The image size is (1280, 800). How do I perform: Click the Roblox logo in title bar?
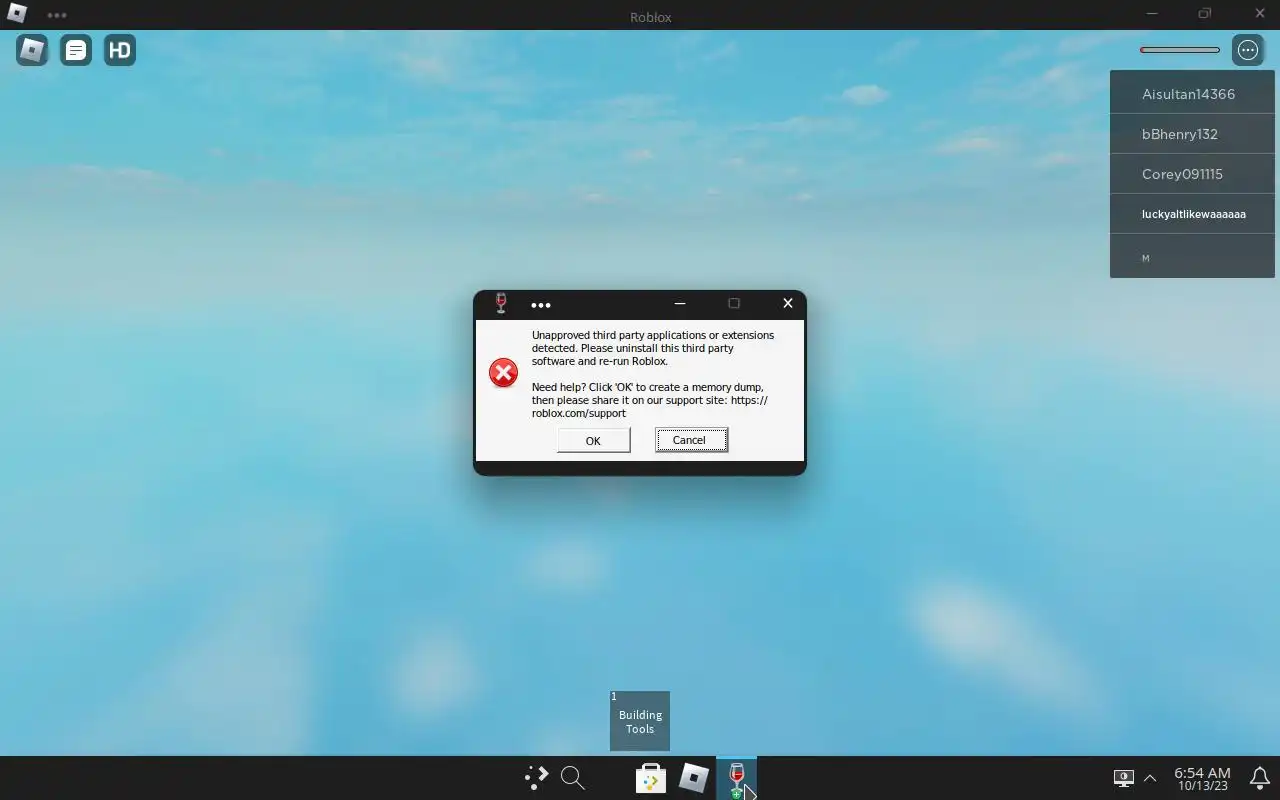pos(17,15)
